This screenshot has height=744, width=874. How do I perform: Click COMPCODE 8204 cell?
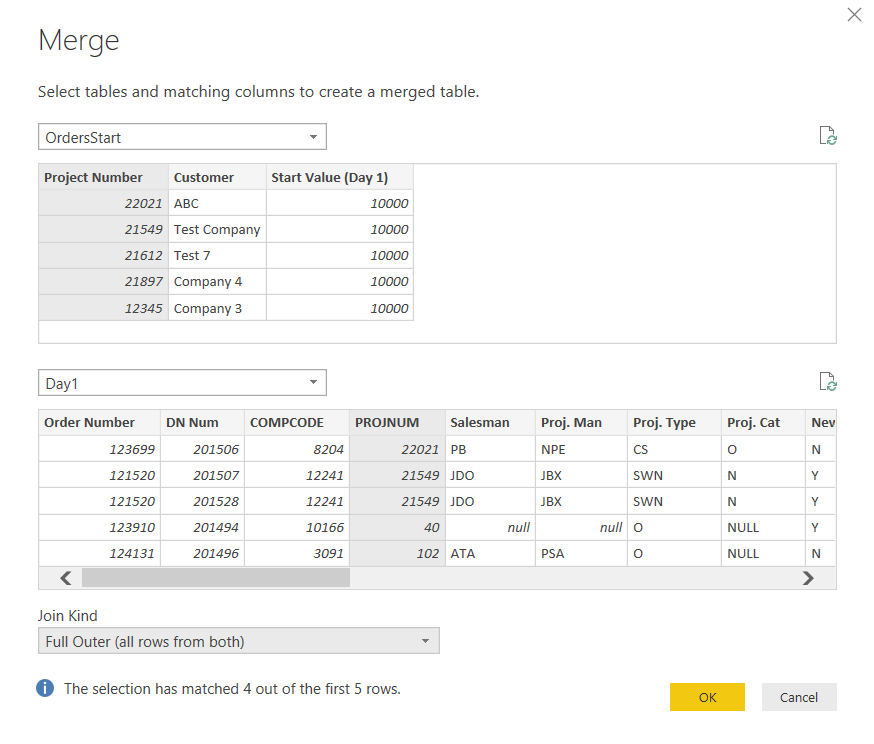(x=297, y=449)
